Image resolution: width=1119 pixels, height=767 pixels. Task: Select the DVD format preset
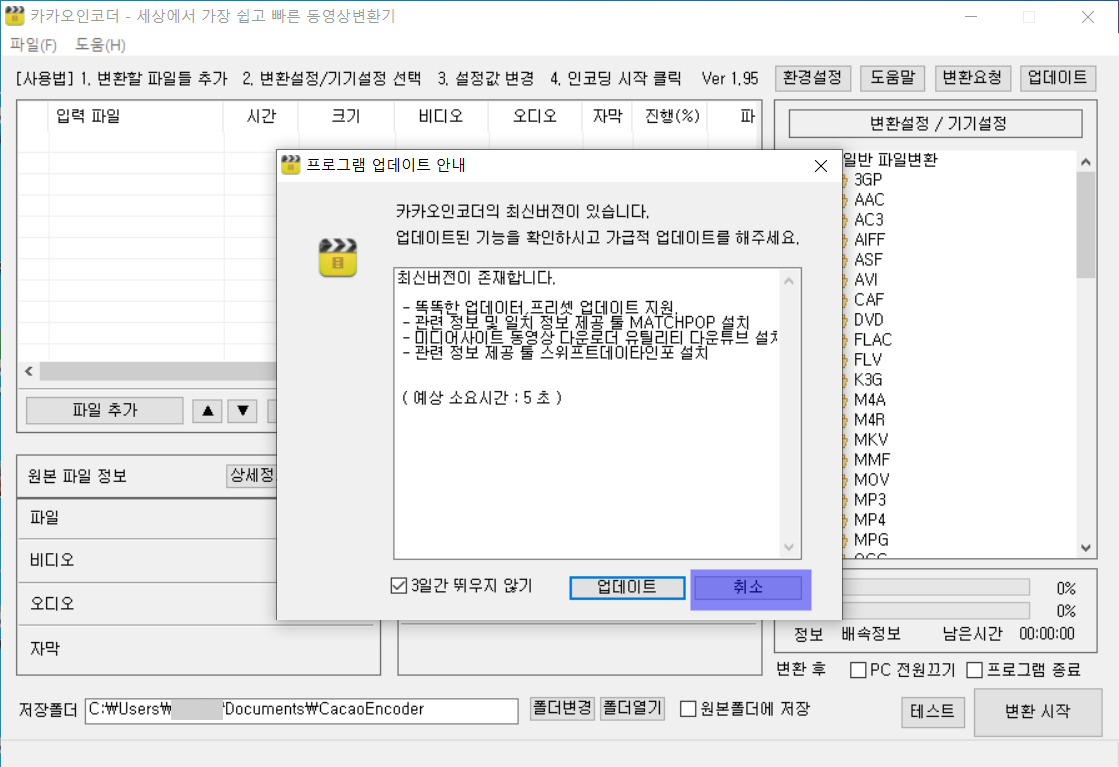(x=869, y=320)
